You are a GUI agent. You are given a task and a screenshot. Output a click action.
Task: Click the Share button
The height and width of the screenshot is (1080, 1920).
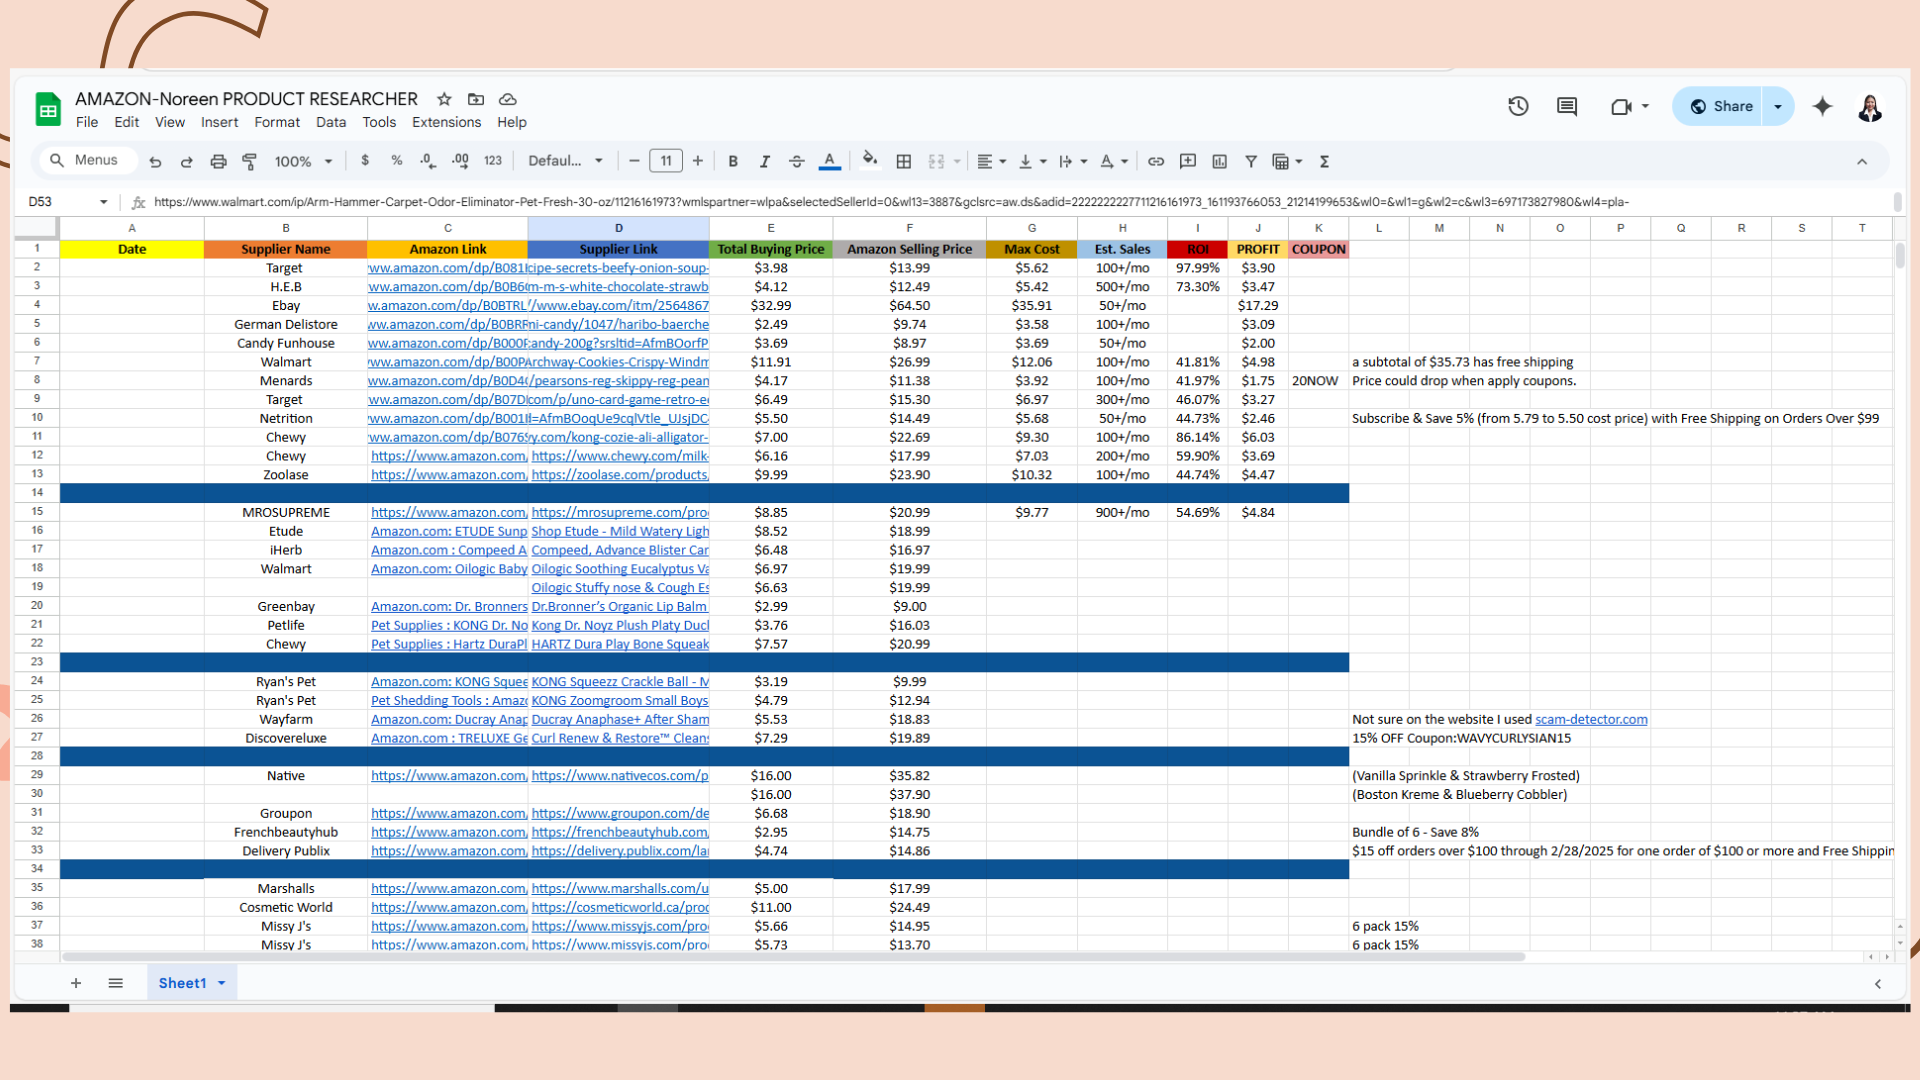pyautogui.click(x=1720, y=106)
